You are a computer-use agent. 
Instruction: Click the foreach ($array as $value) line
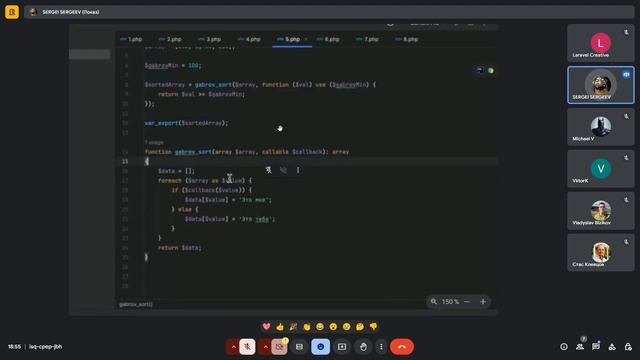(x=205, y=180)
